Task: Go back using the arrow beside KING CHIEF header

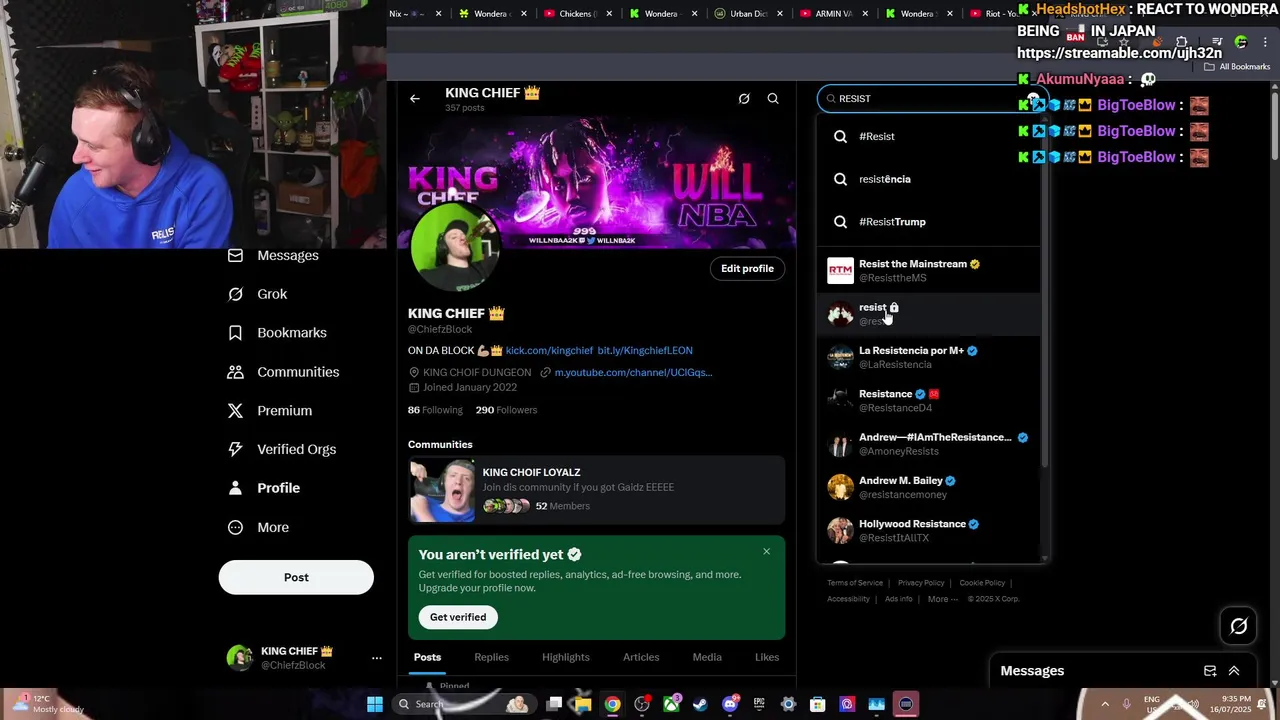Action: pos(415,98)
